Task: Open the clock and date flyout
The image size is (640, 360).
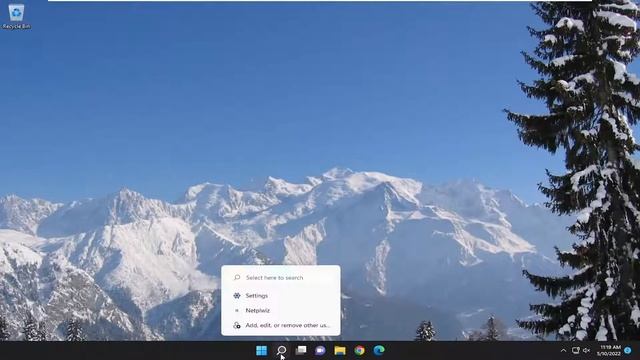Action: click(x=609, y=350)
